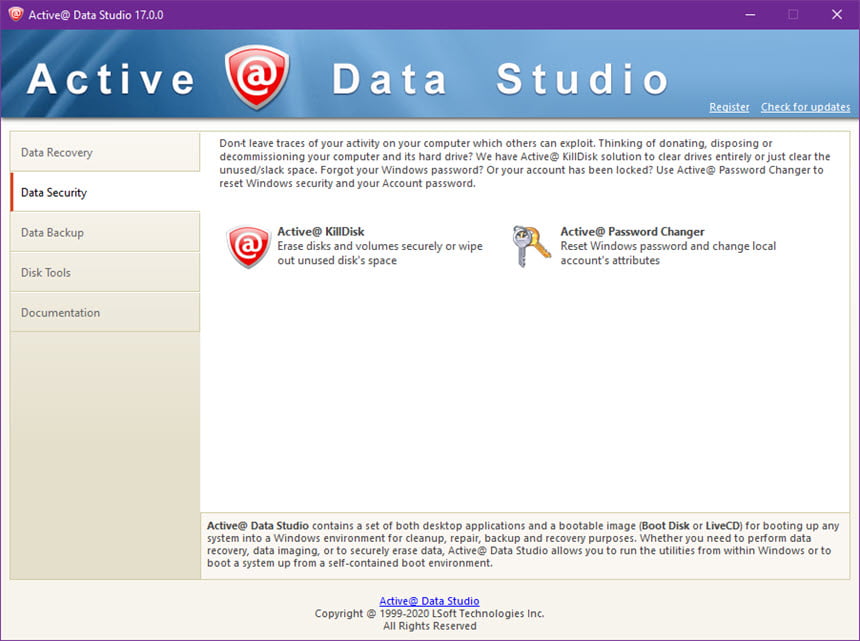Open the Data Backup tab
Screen dimensions: 860x641
(x=105, y=232)
